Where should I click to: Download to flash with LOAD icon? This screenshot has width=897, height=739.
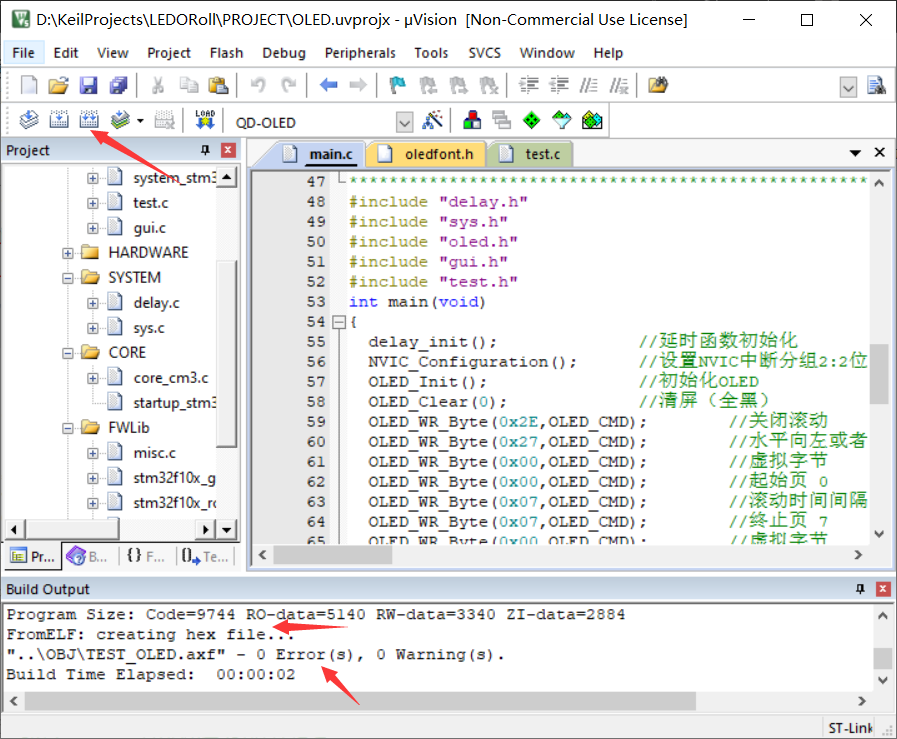click(x=205, y=120)
